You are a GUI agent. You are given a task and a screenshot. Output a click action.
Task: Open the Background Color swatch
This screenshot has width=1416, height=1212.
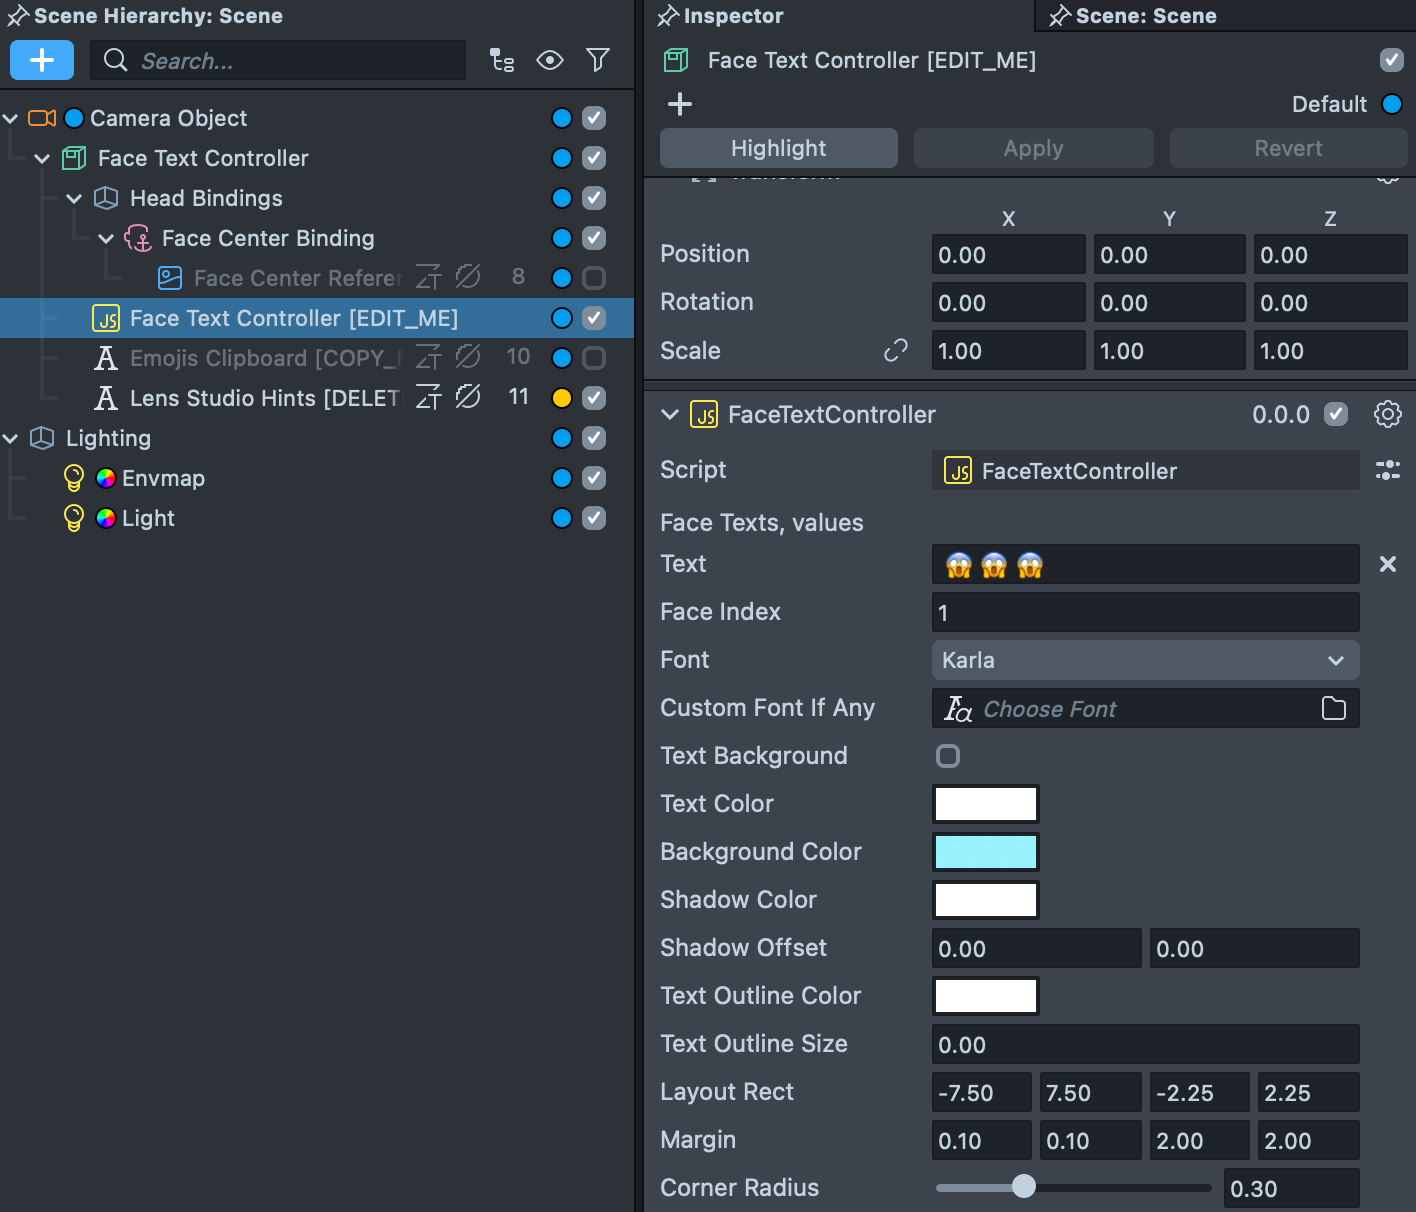point(985,852)
